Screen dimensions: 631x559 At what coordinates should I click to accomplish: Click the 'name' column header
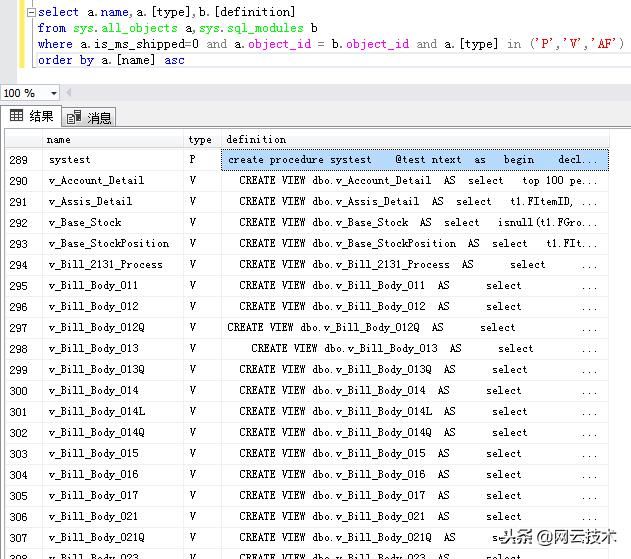coord(59,140)
